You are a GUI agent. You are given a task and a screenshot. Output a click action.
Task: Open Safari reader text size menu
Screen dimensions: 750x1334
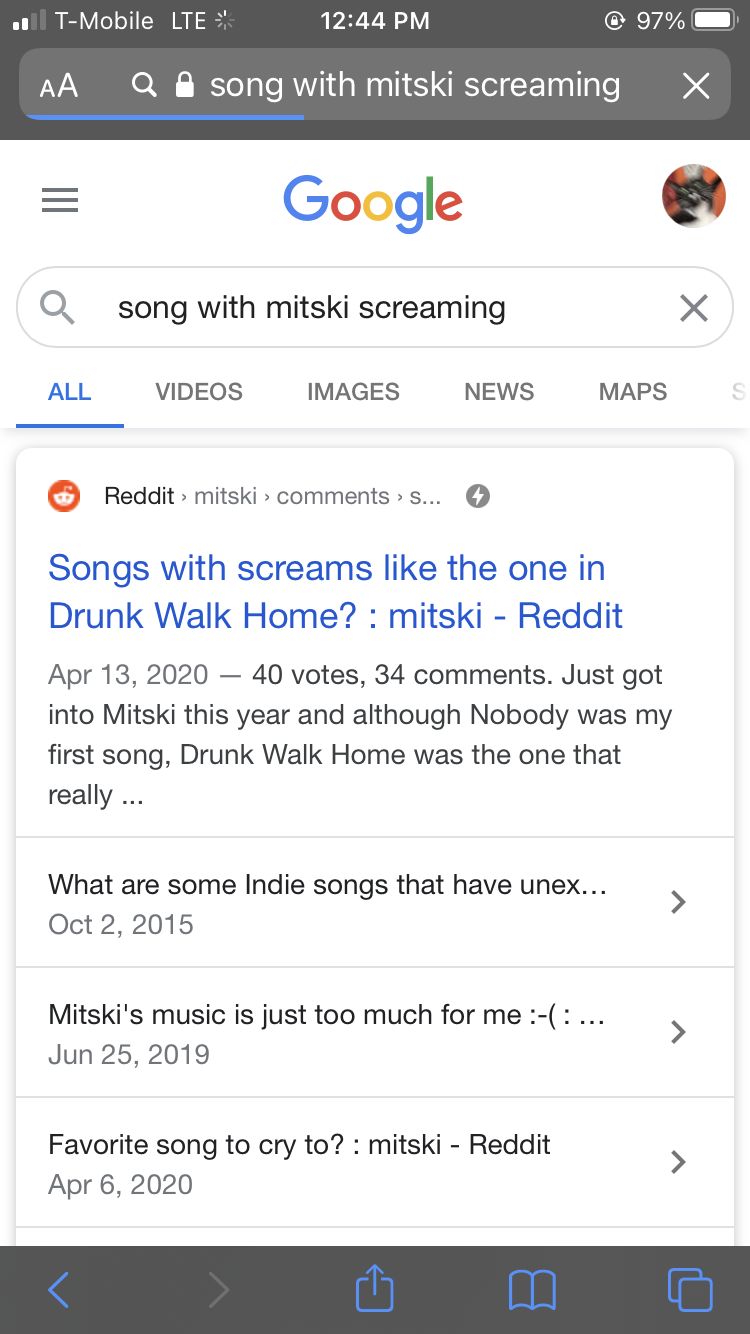click(59, 86)
